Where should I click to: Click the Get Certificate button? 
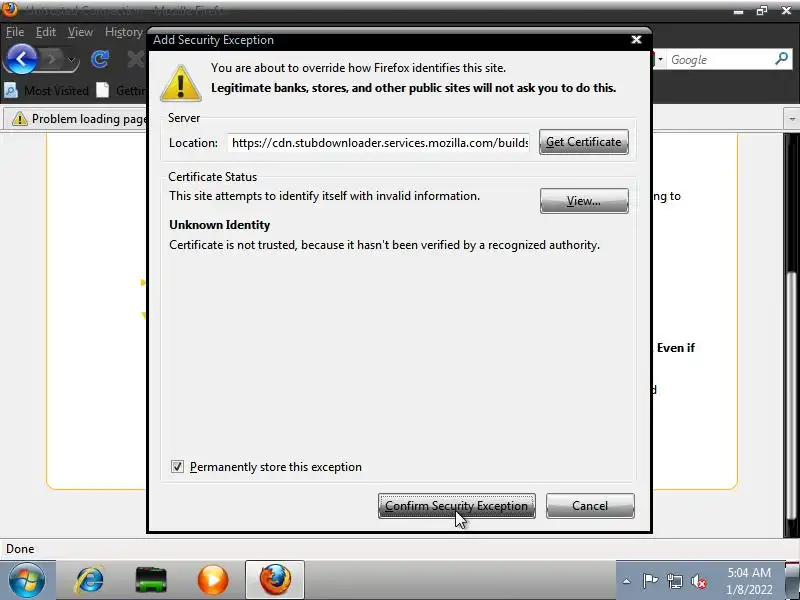(x=584, y=142)
